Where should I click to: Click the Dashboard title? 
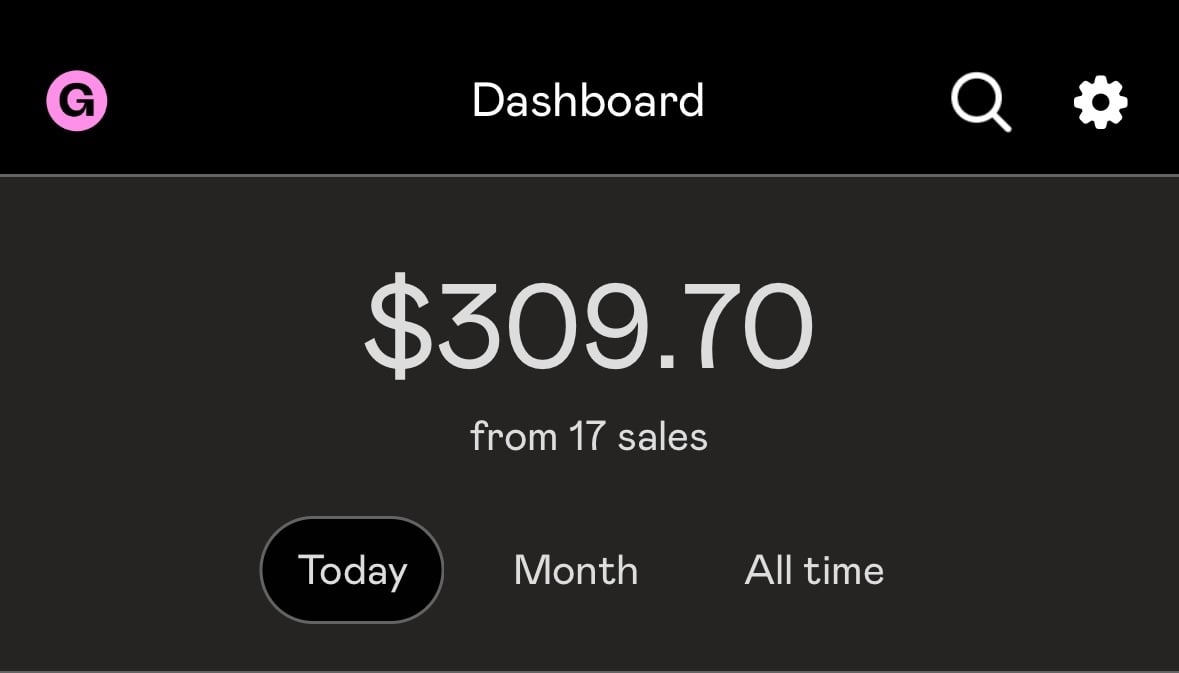coord(588,101)
